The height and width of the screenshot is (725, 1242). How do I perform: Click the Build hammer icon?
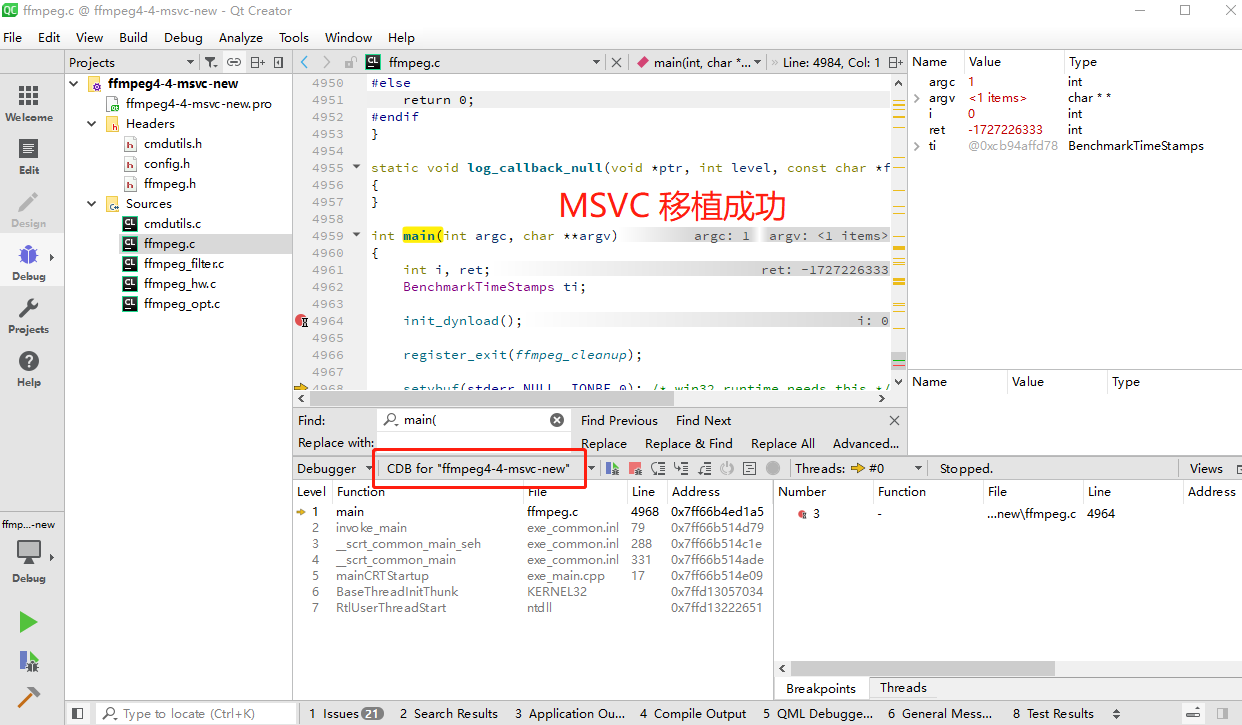point(28,697)
